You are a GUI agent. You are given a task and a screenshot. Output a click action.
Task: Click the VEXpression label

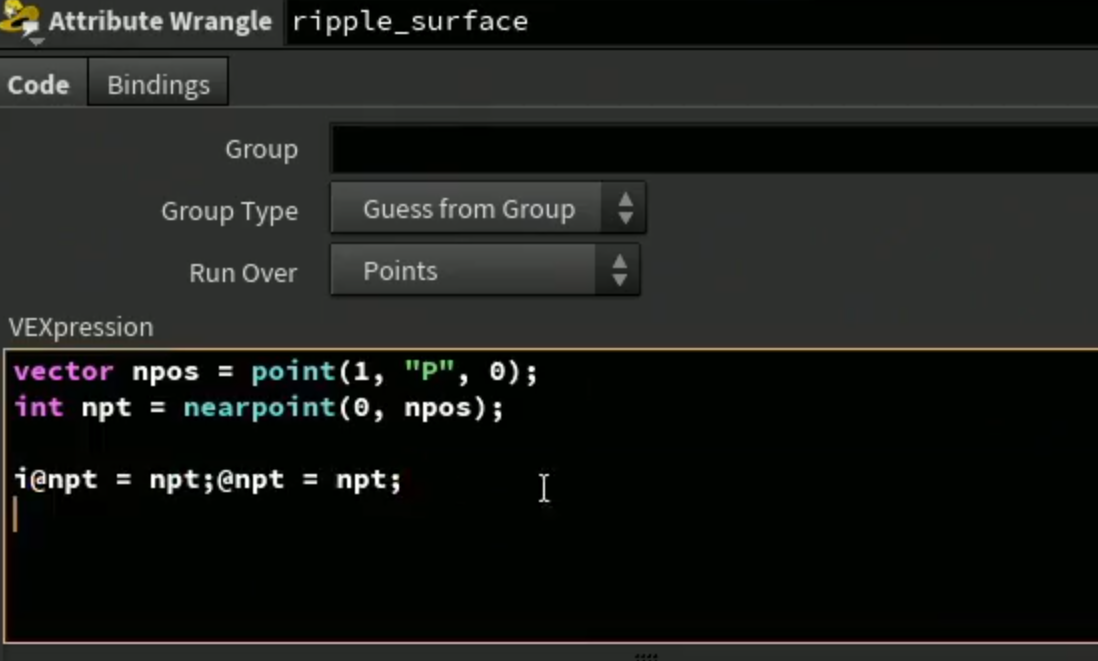81,327
